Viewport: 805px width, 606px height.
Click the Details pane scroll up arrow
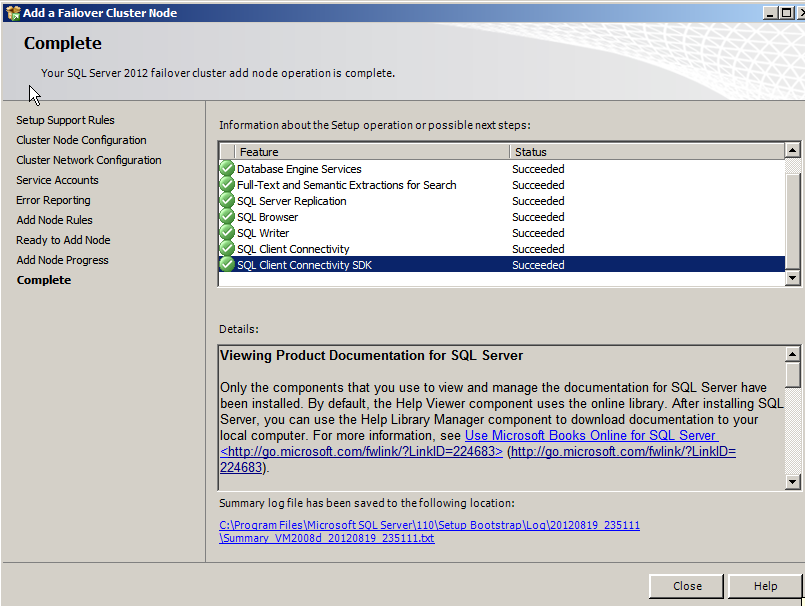792,354
